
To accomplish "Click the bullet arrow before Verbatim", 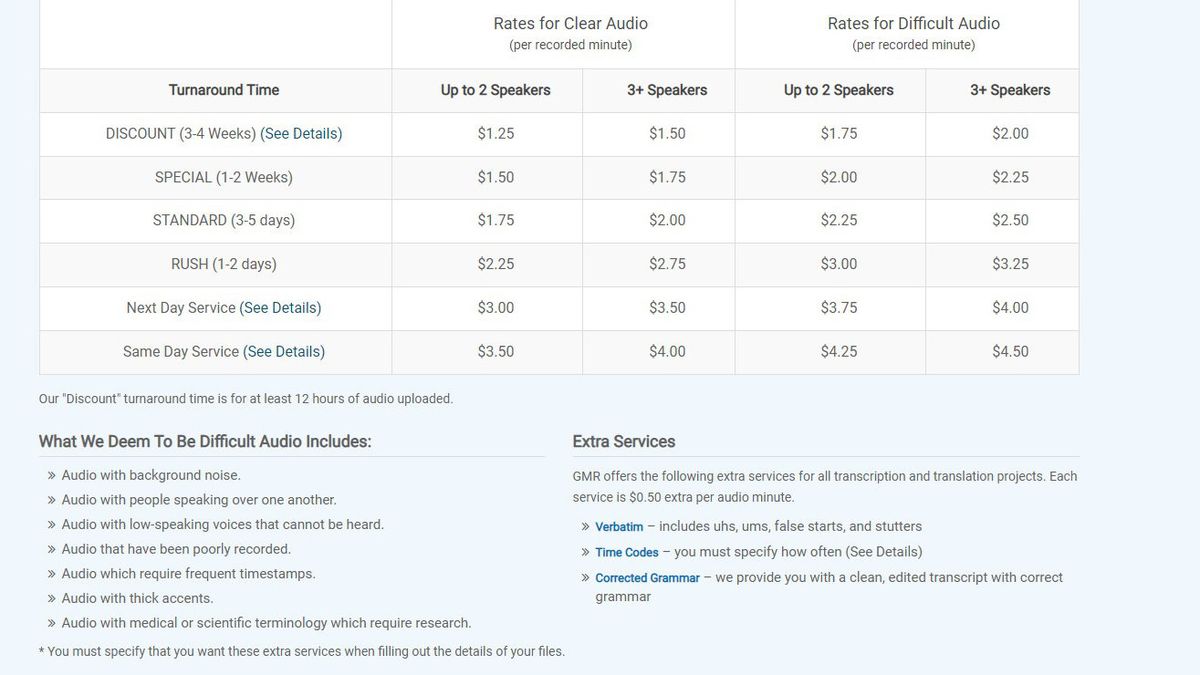I will tap(586, 527).
